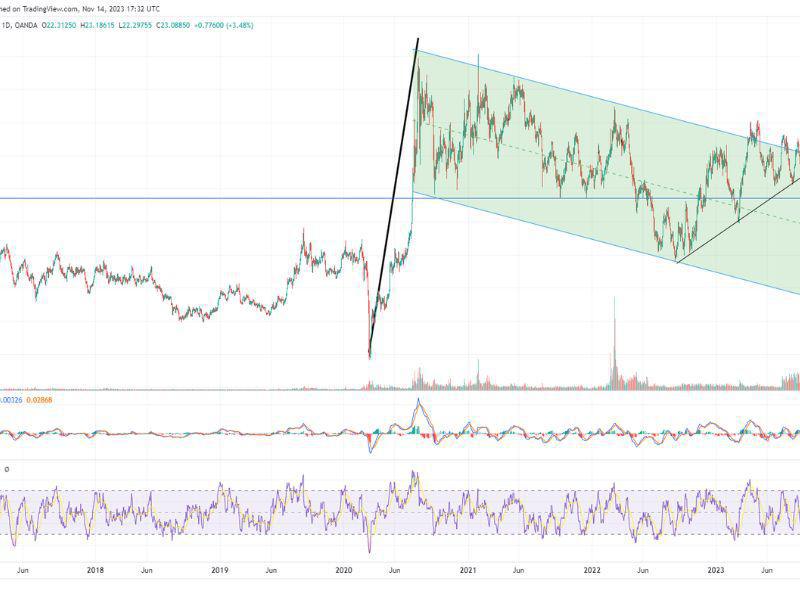Select the 1D, OANDA symbol label

[19, 25]
